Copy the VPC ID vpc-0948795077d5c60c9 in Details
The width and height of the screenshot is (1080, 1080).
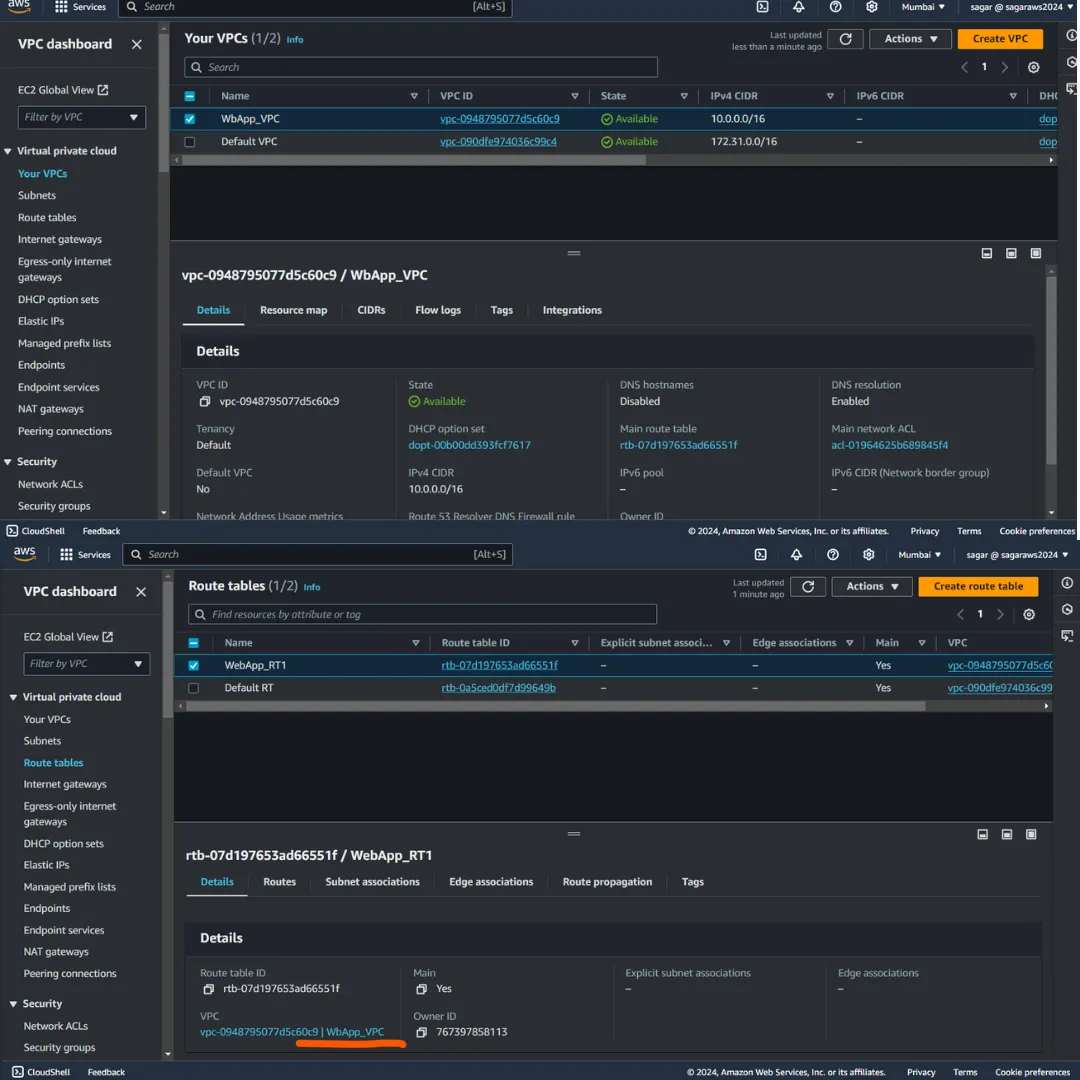click(x=205, y=402)
